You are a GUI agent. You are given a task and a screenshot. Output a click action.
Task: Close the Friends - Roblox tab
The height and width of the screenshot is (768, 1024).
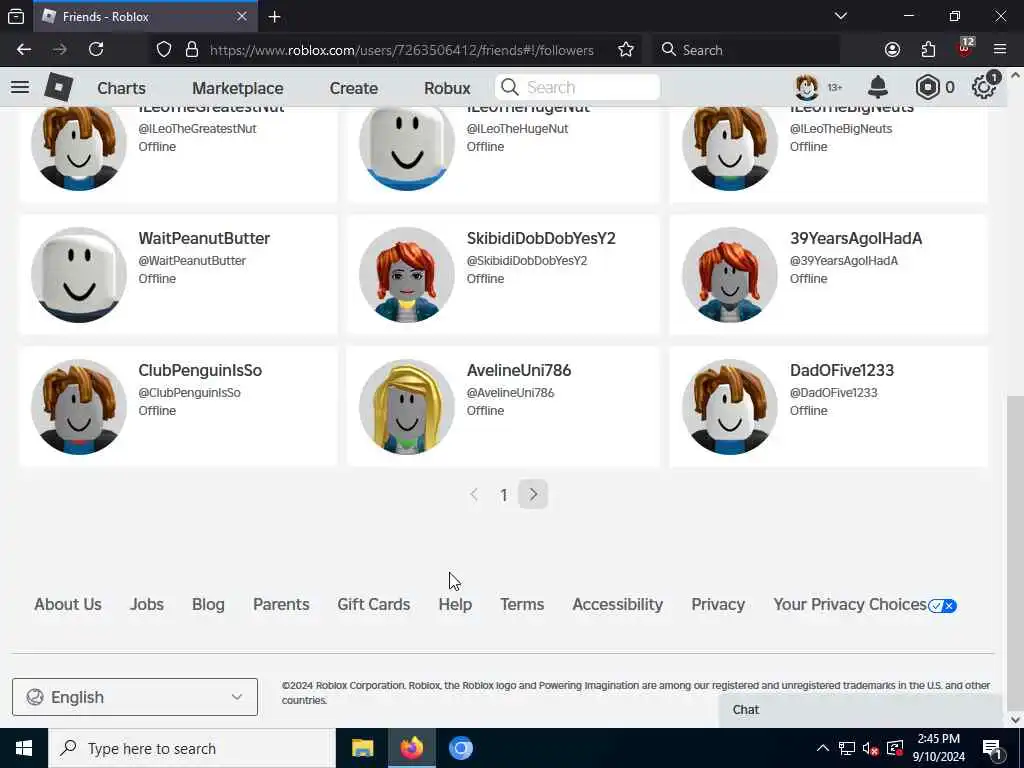click(242, 16)
